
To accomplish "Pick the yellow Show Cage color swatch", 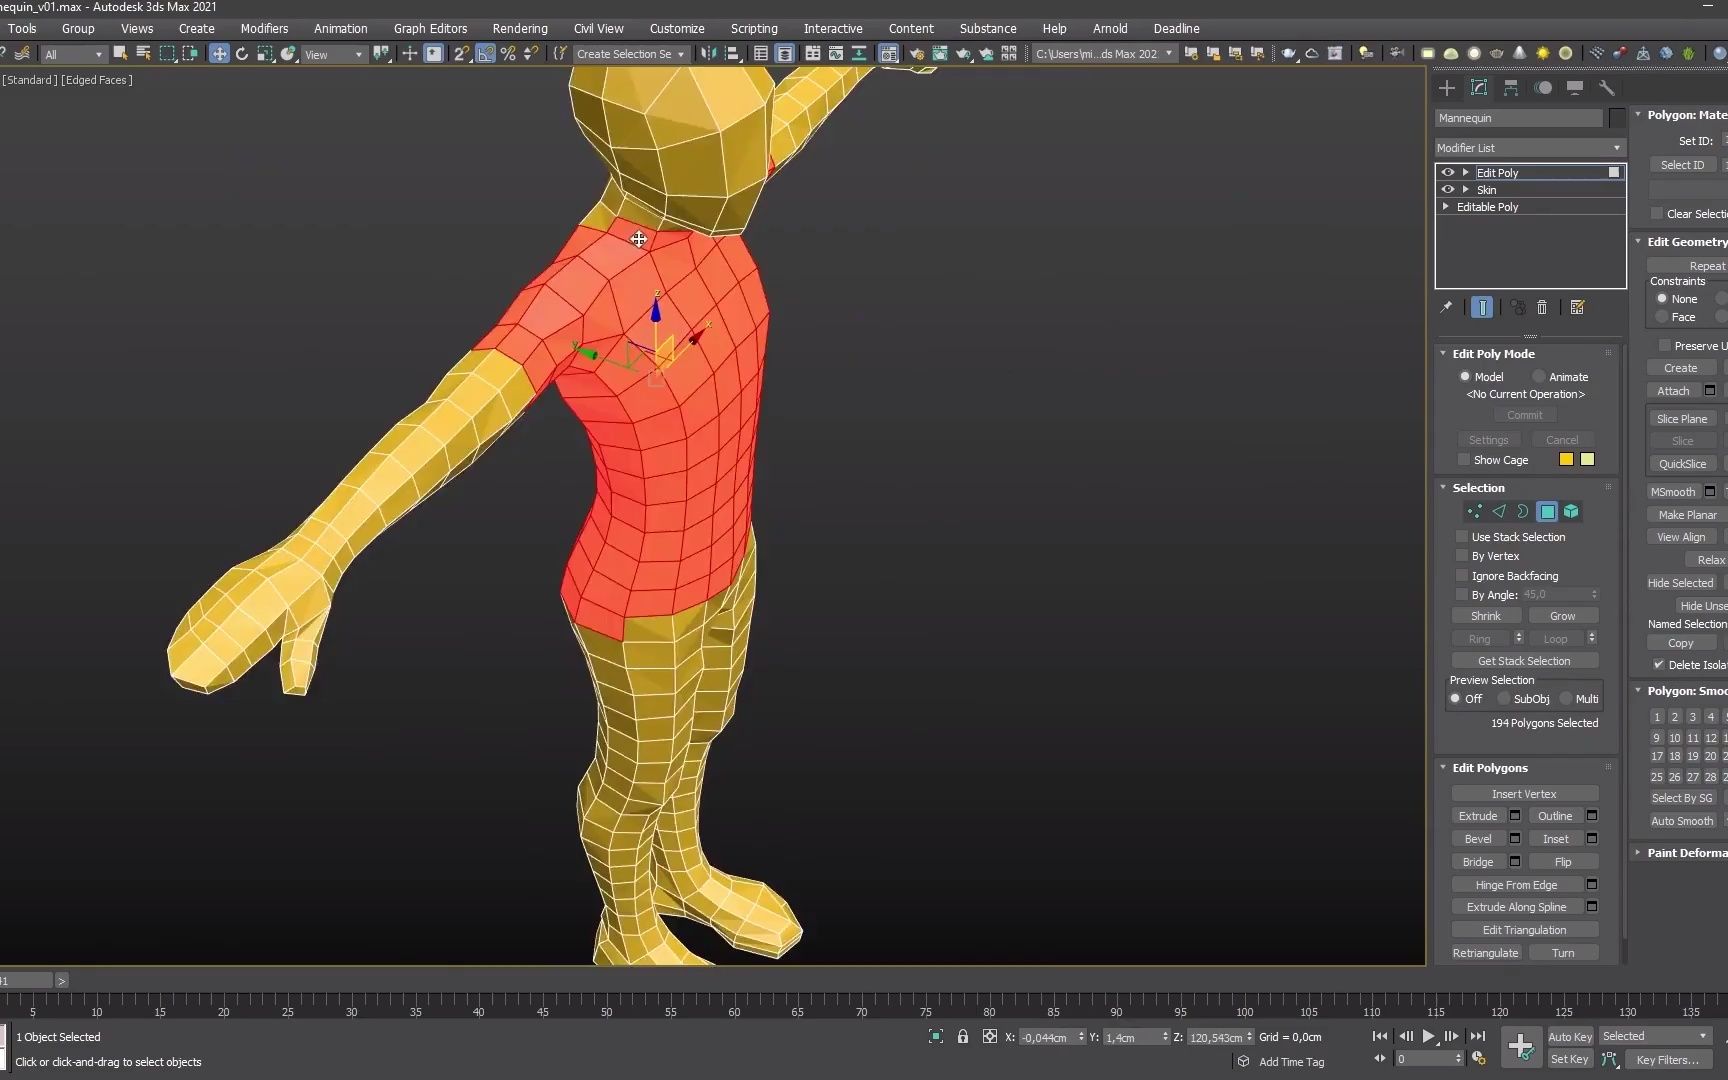I will pyautogui.click(x=1565, y=459).
